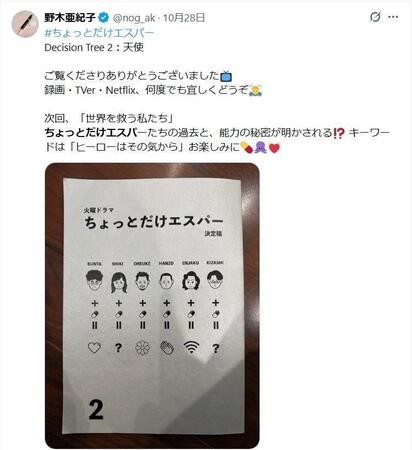Click the long-haired woman face illustration

click(x=119, y=282)
